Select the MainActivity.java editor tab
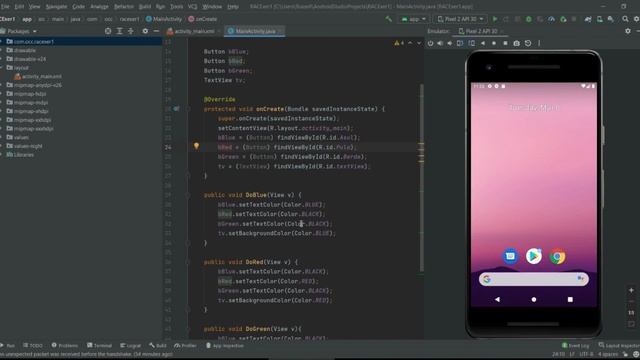The image size is (640, 360). (x=254, y=31)
